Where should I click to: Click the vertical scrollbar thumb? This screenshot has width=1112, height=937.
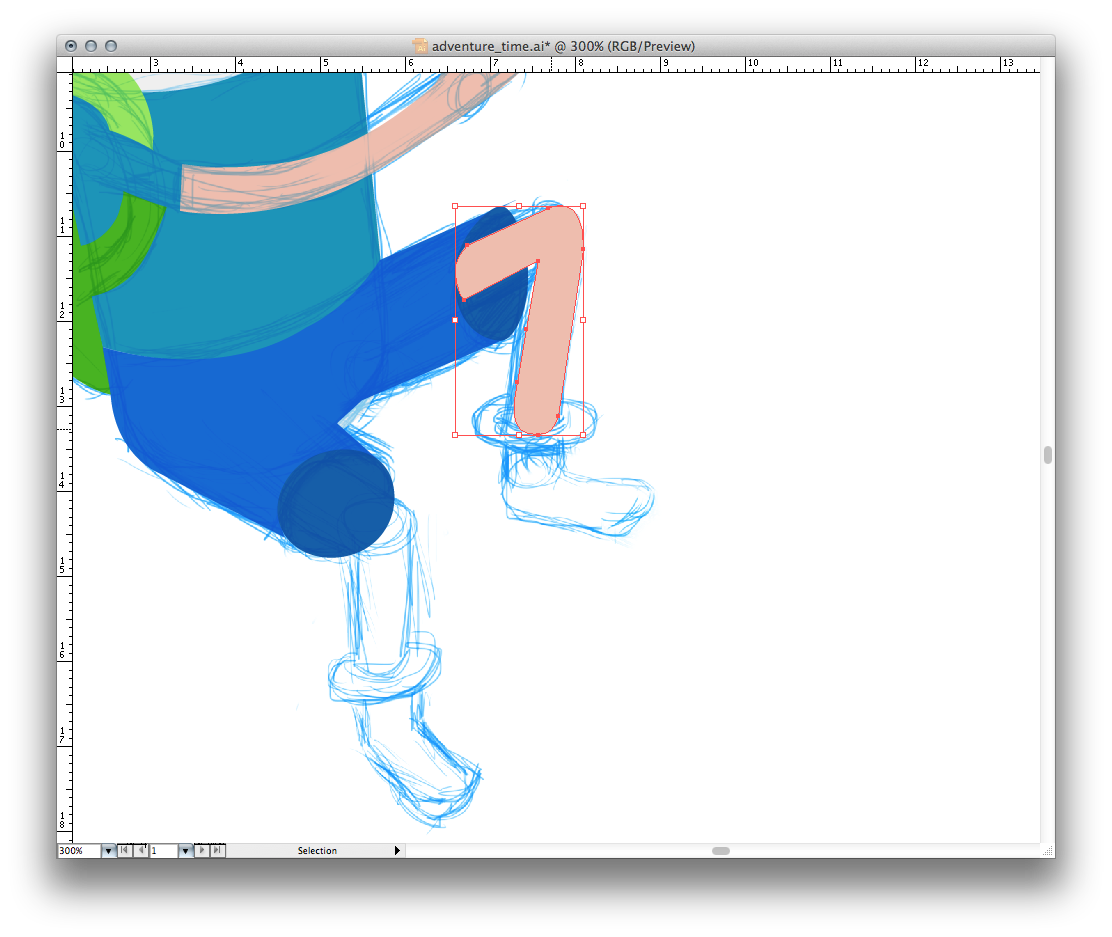pos(1047,455)
